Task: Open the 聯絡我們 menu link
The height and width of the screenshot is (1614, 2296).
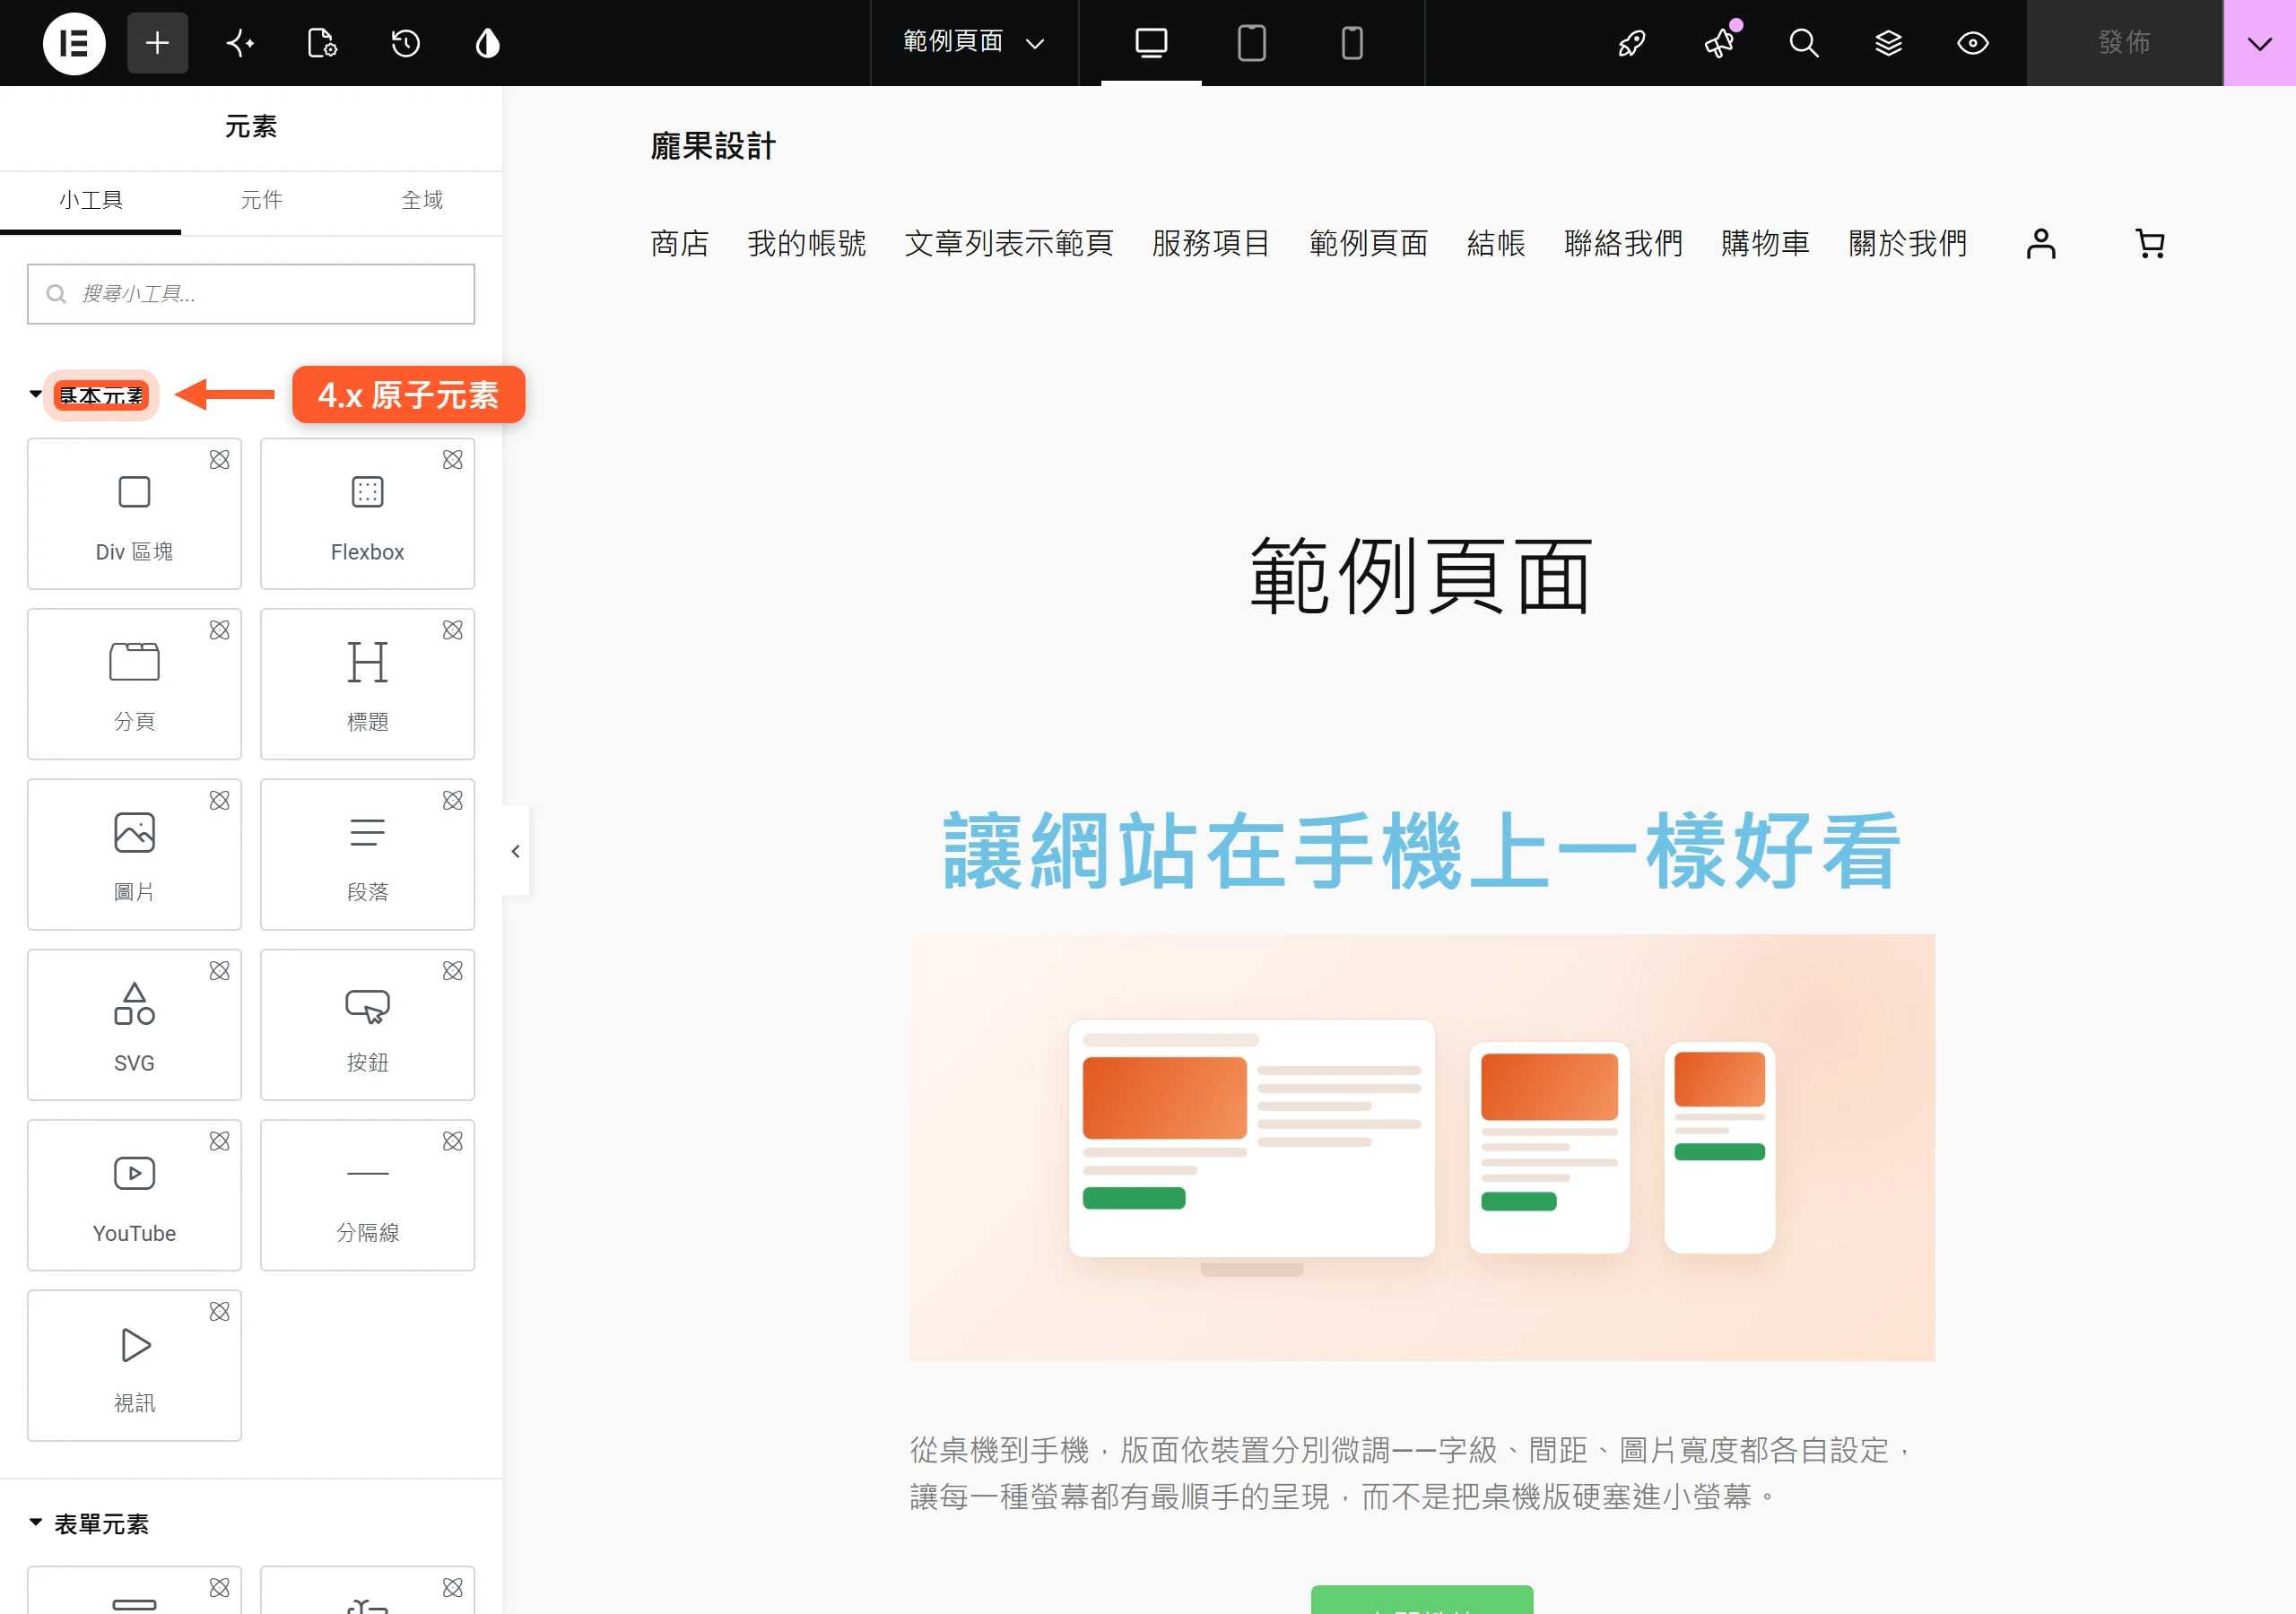Action: coord(1624,243)
